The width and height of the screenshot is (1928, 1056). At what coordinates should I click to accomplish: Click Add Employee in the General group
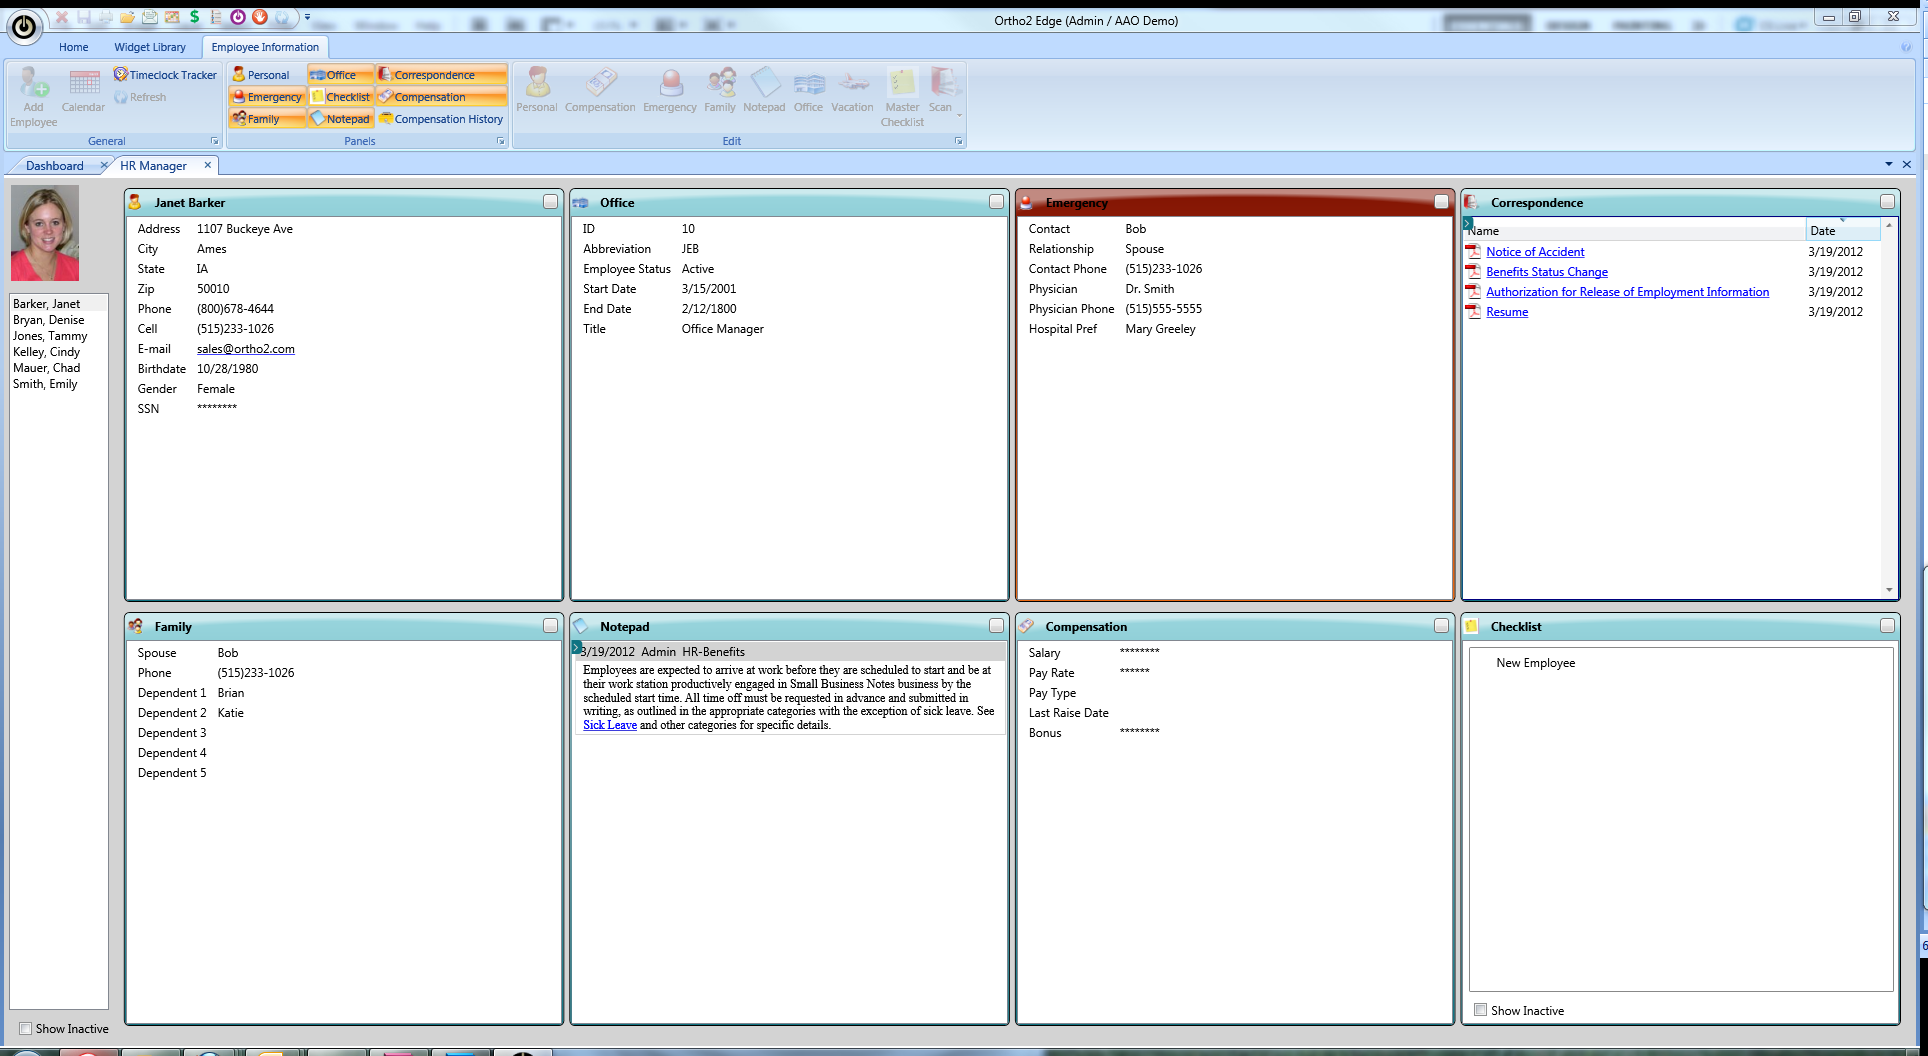(x=34, y=97)
